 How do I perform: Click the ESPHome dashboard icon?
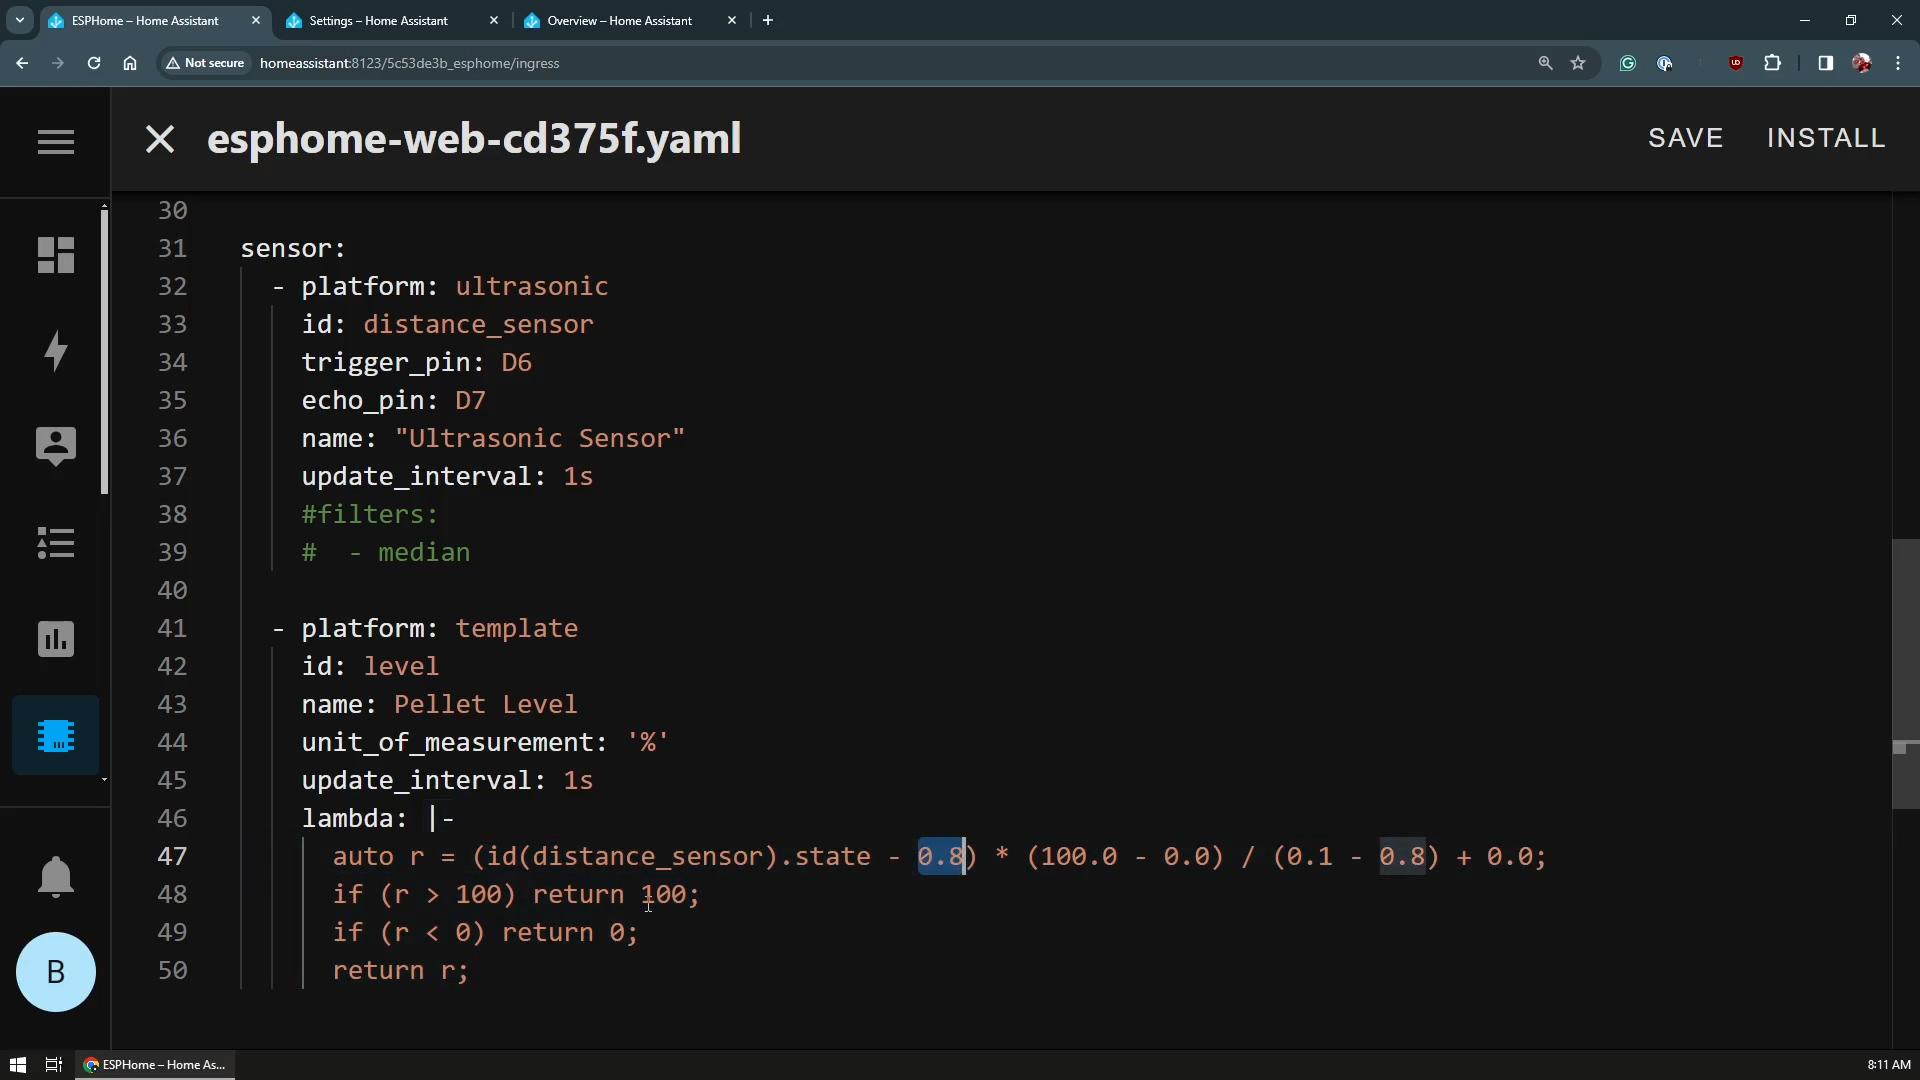(x=55, y=736)
